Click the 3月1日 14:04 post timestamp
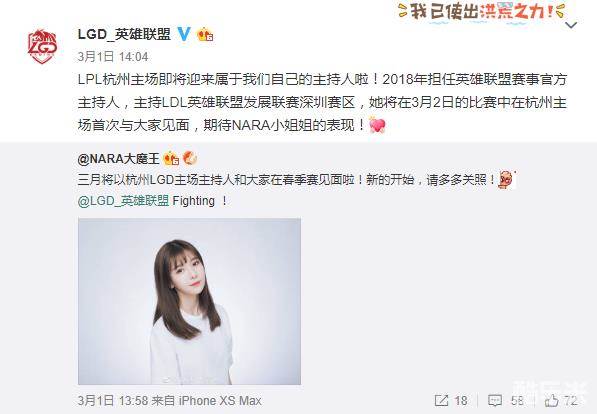 point(113,57)
